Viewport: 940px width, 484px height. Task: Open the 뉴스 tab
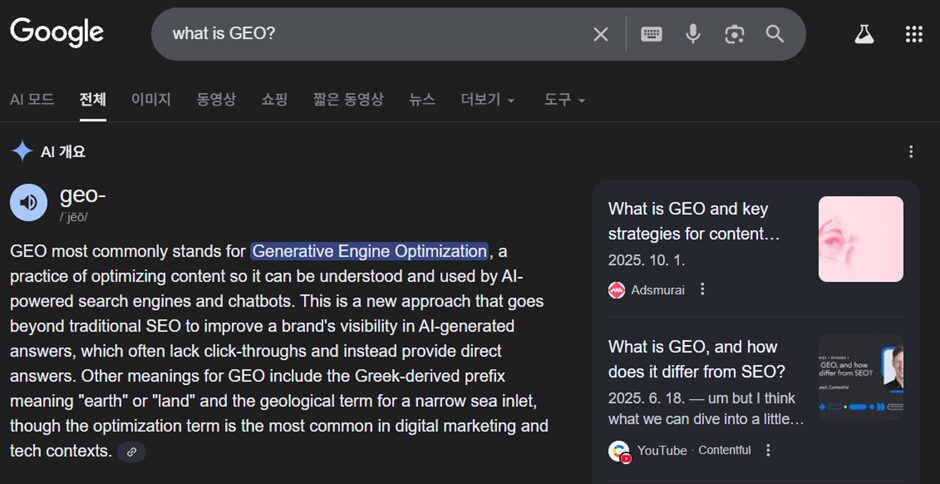422,99
